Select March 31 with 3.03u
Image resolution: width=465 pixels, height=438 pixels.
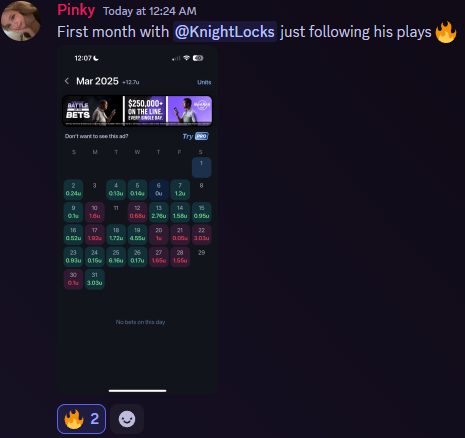[x=95, y=279]
